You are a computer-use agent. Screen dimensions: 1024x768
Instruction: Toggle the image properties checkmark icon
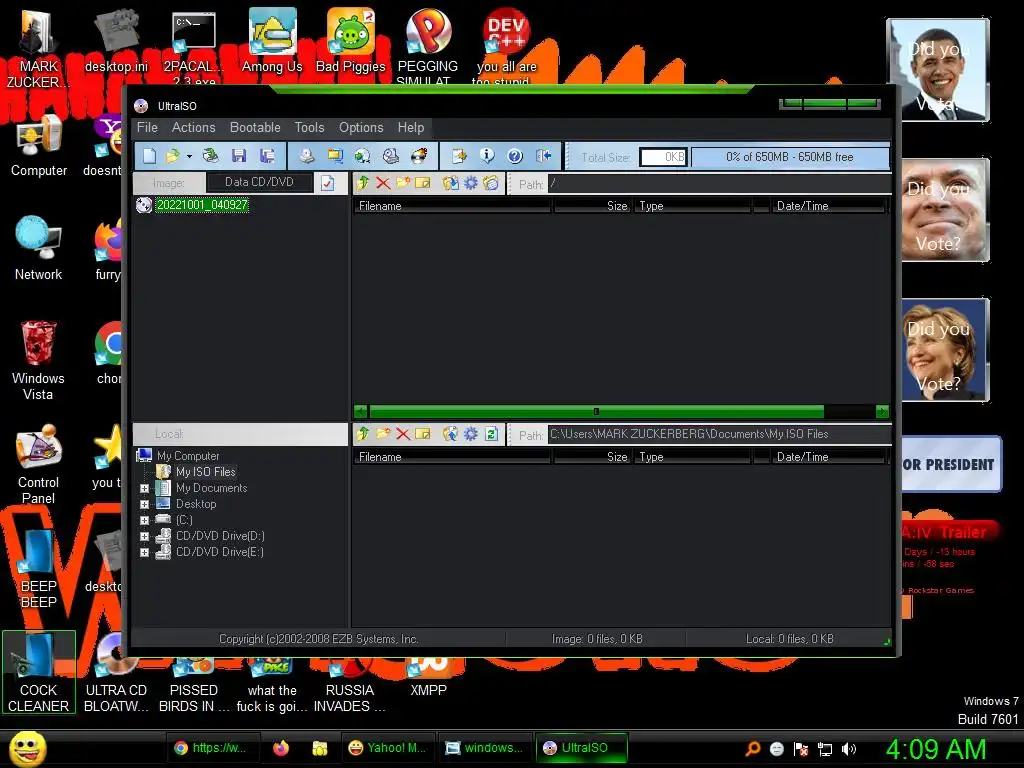[328, 183]
